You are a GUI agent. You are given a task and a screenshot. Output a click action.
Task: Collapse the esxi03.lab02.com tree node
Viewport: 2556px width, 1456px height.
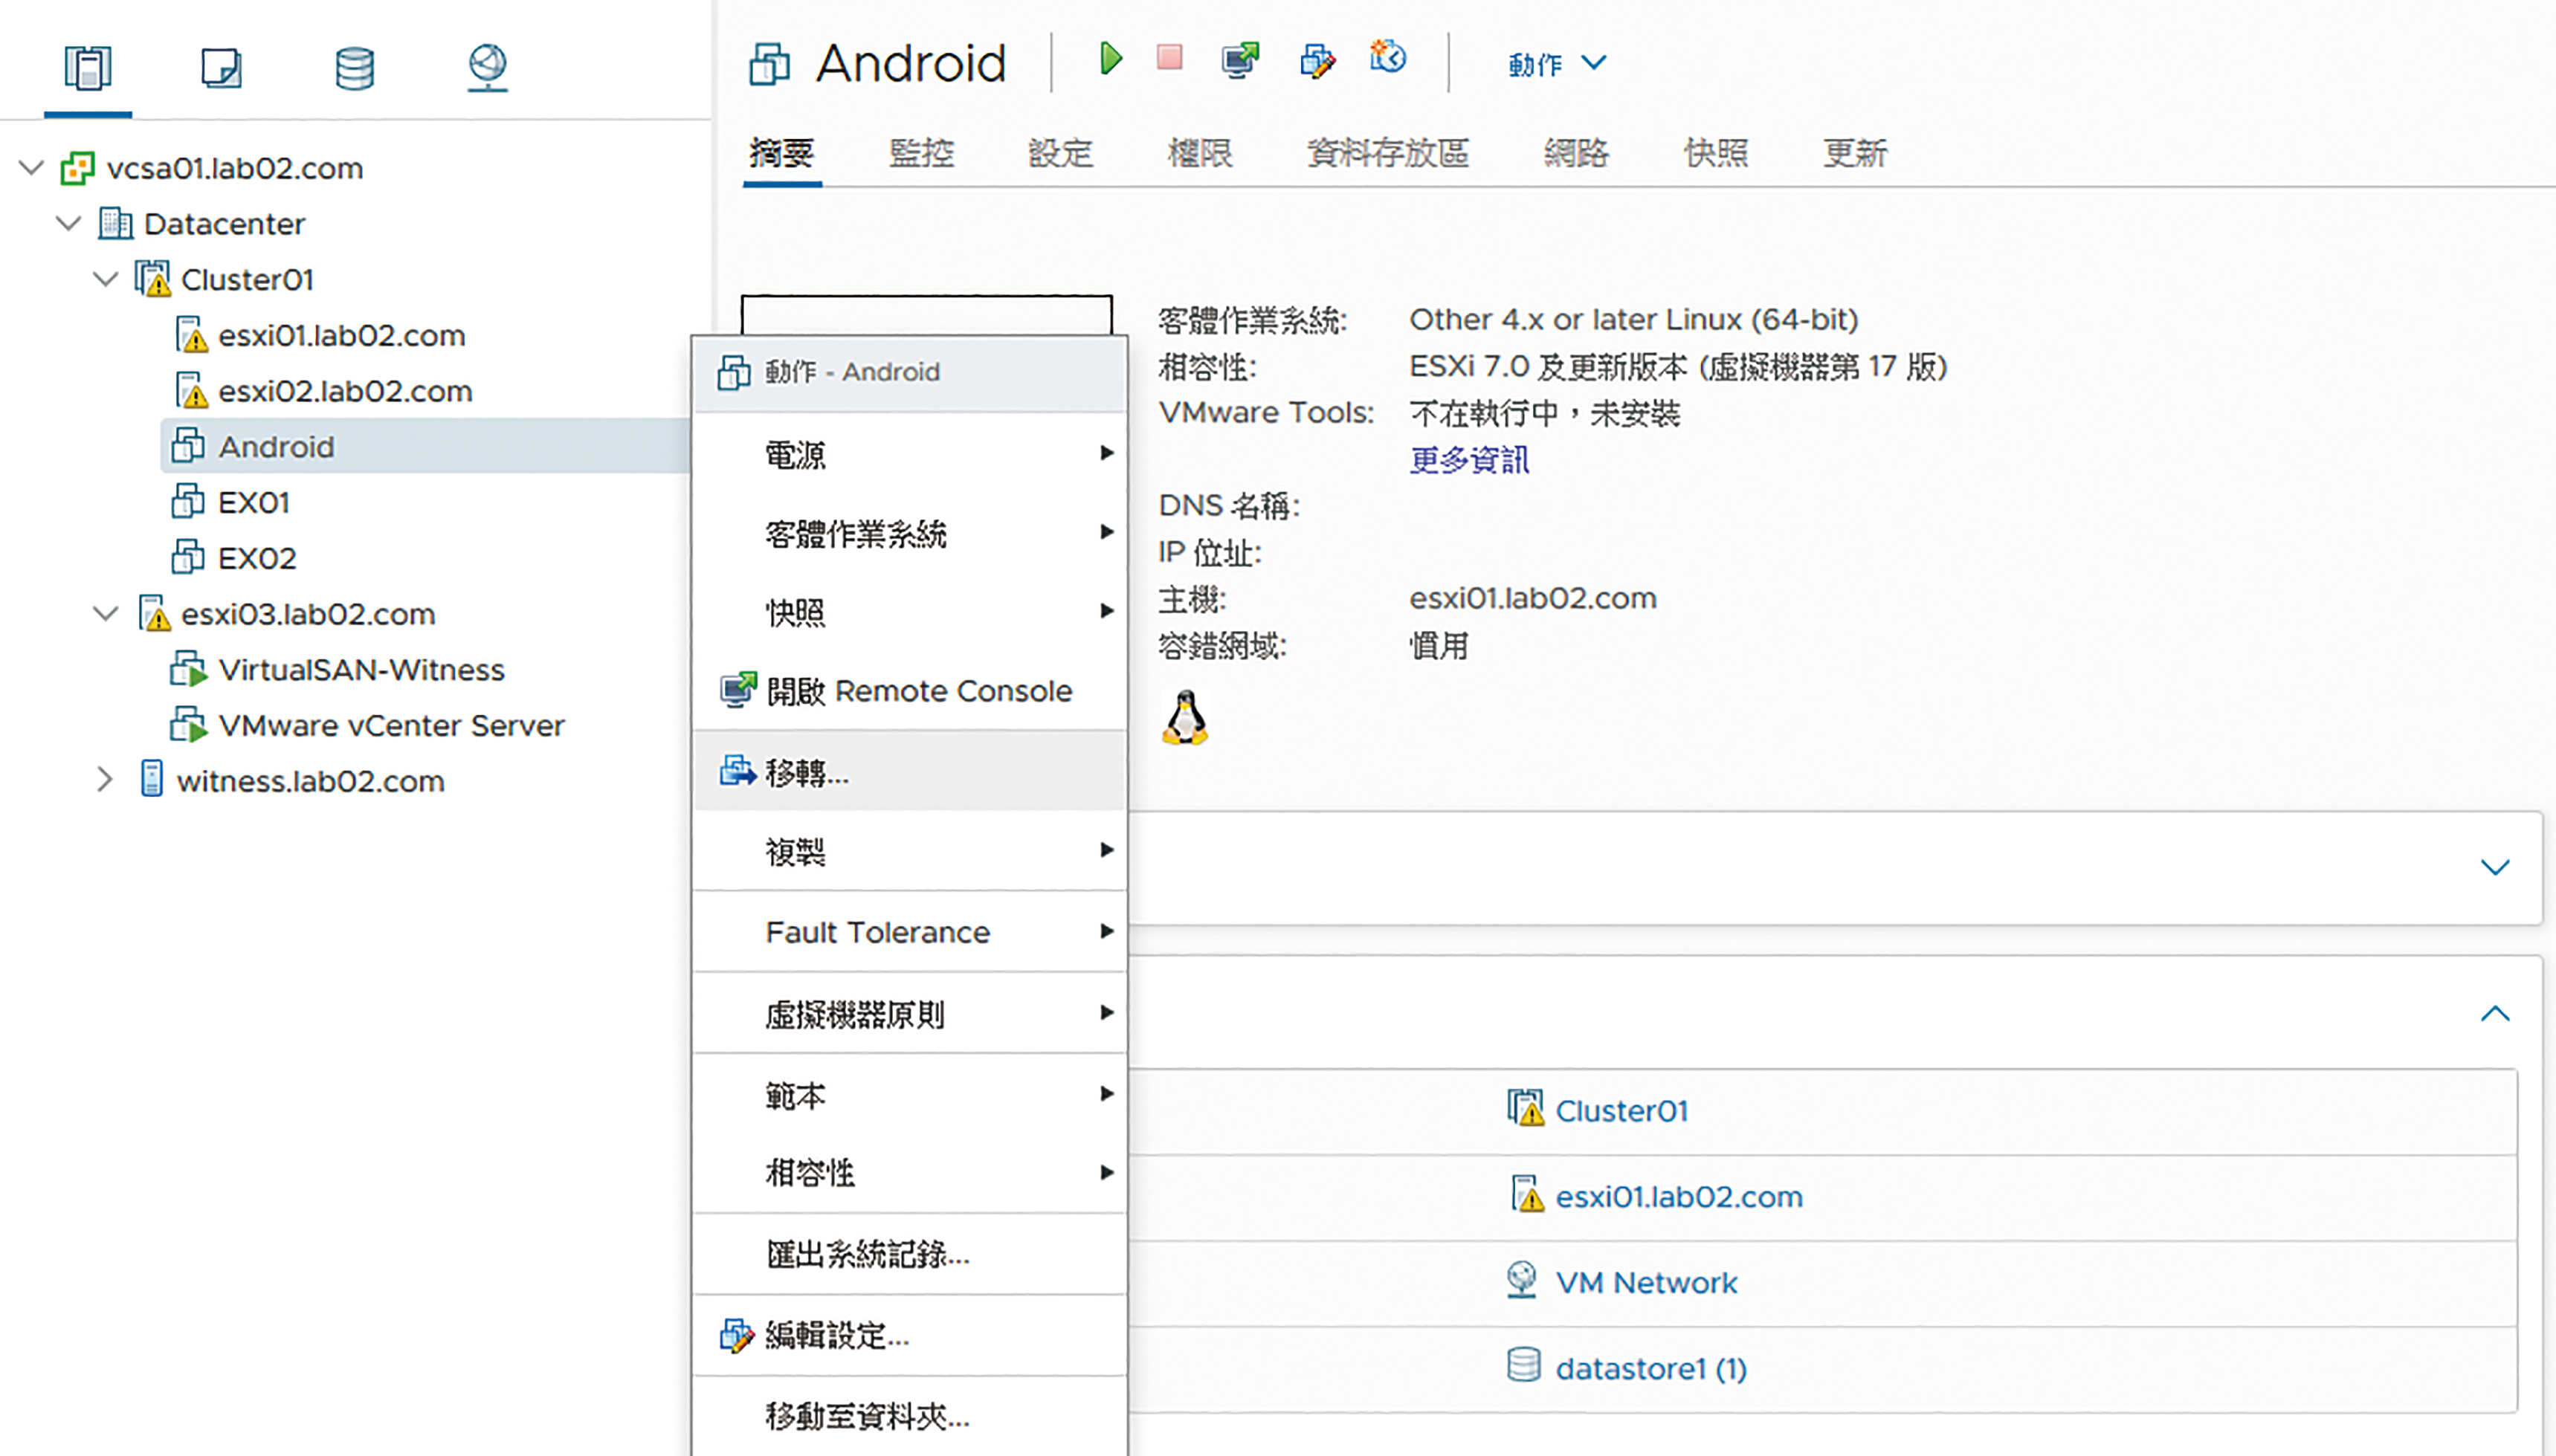pos(106,613)
